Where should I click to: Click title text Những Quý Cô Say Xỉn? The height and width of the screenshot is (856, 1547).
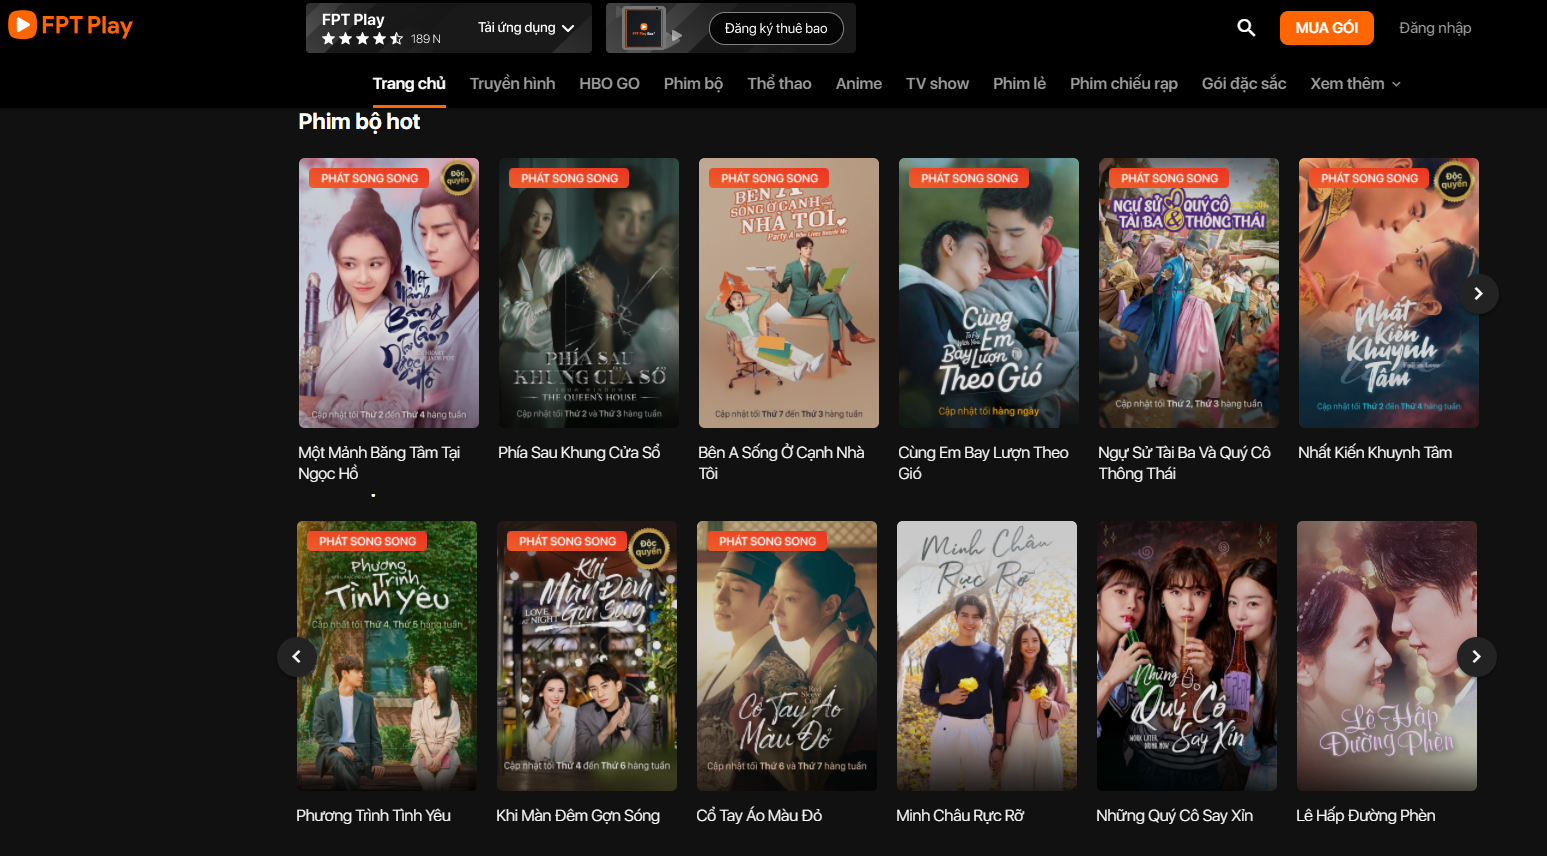click(1174, 816)
